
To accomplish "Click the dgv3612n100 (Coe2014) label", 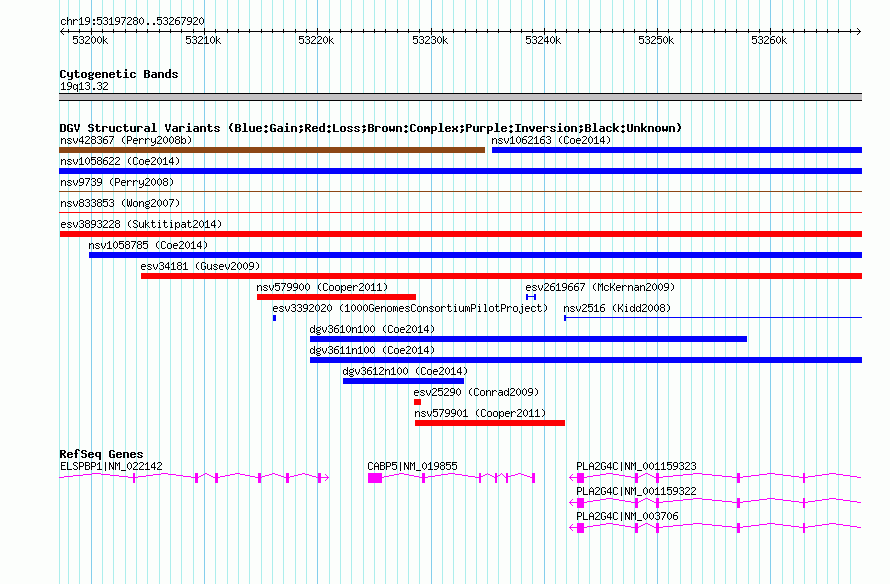I will coord(405,371).
